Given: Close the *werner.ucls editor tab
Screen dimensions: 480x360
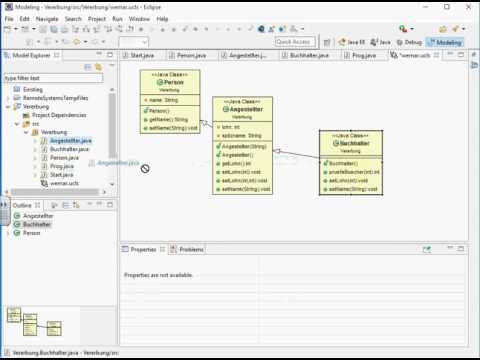Looking at the screenshot, I should pyautogui.click(x=436, y=55).
